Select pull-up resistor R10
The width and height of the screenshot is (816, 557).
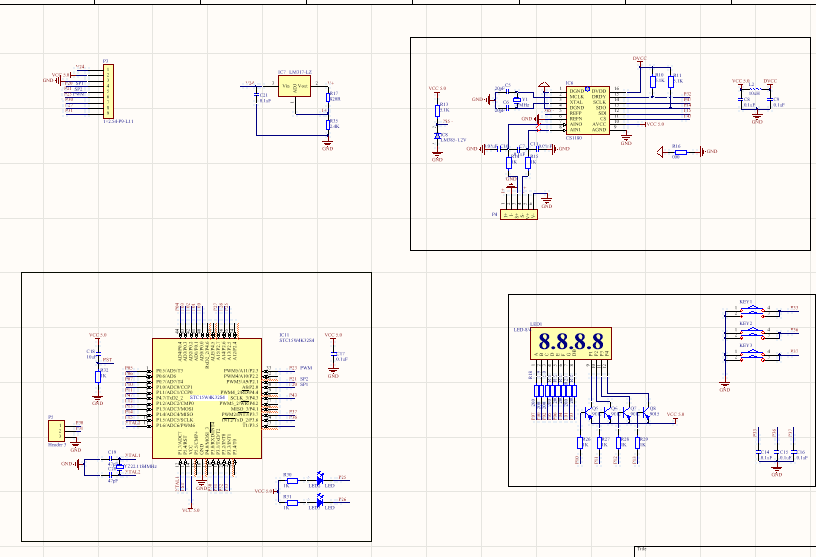[x=653, y=82]
